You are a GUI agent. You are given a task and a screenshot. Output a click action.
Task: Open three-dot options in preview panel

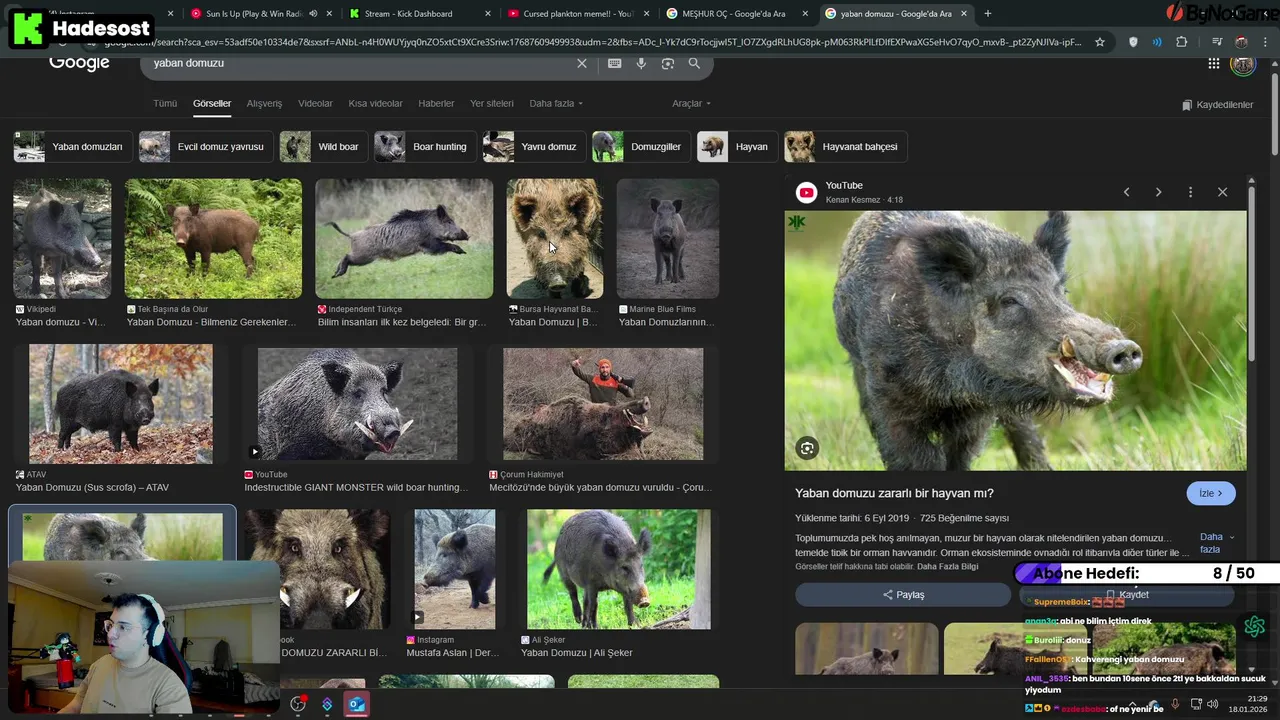point(1190,192)
